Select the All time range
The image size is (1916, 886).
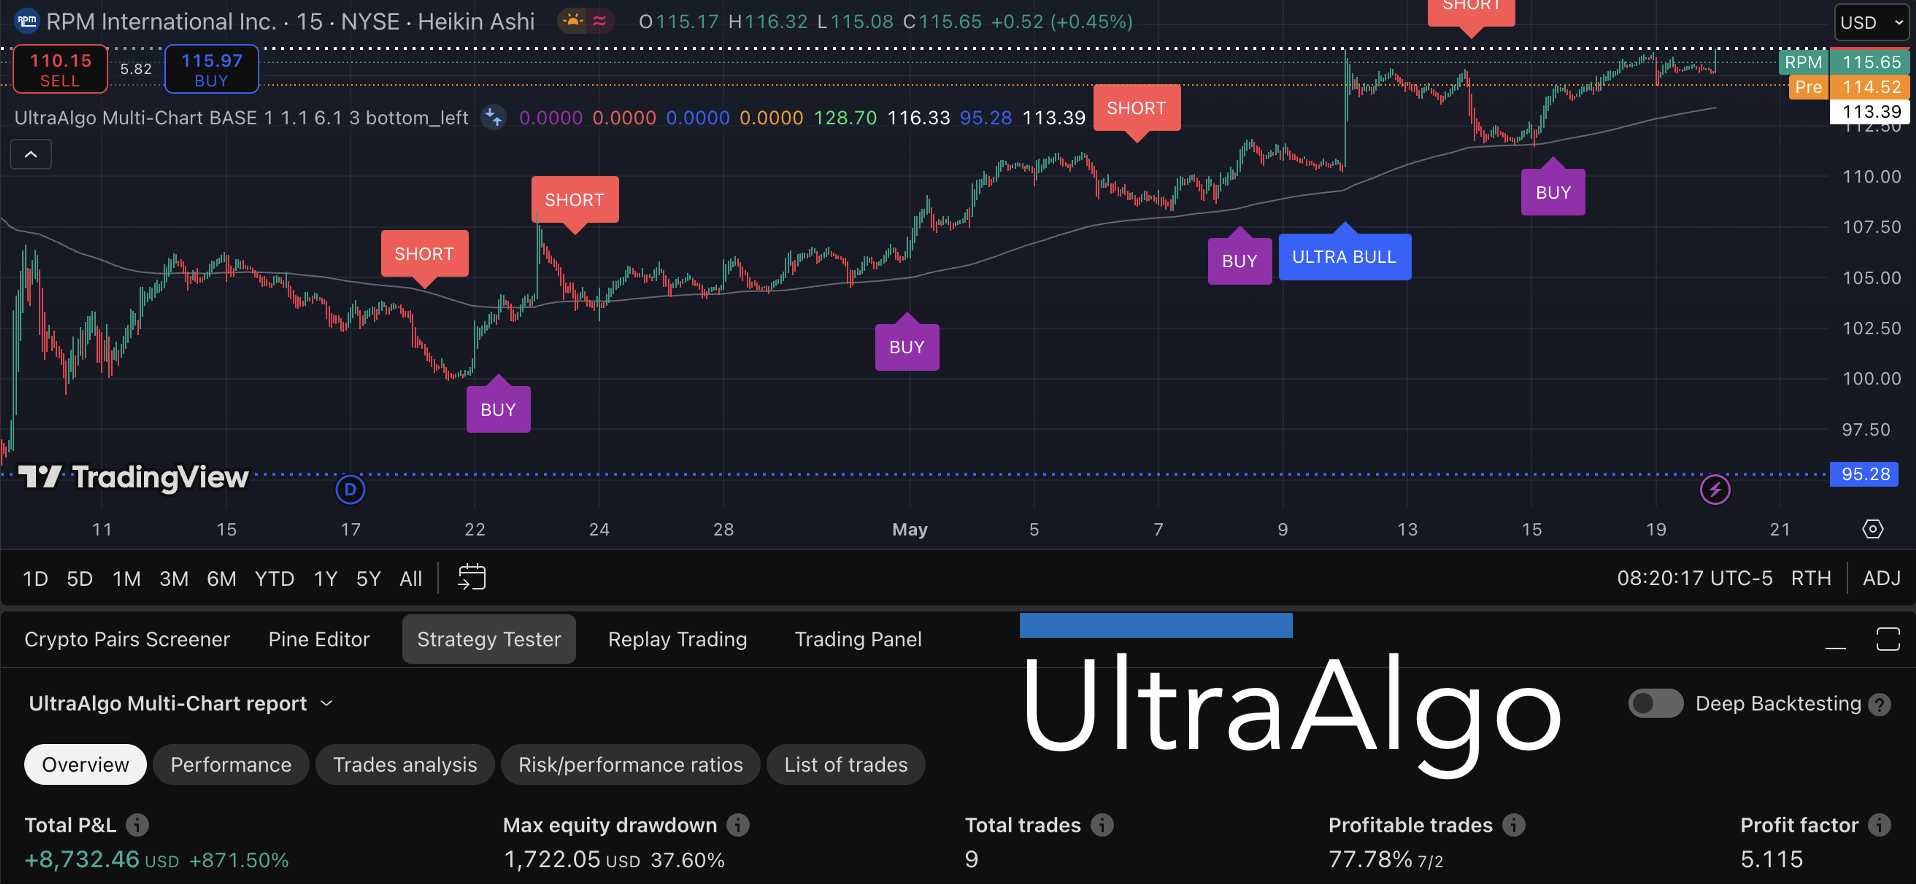click(x=410, y=579)
